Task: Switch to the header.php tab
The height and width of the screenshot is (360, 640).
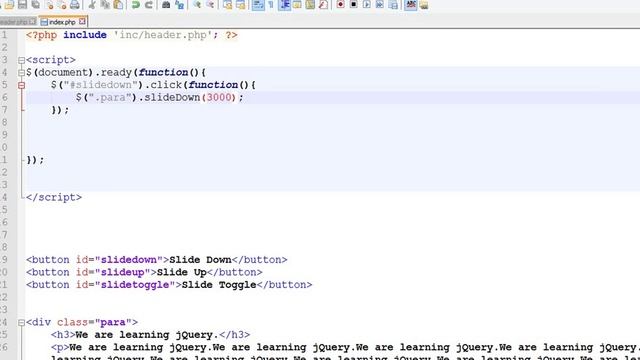Action: (14, 22)
